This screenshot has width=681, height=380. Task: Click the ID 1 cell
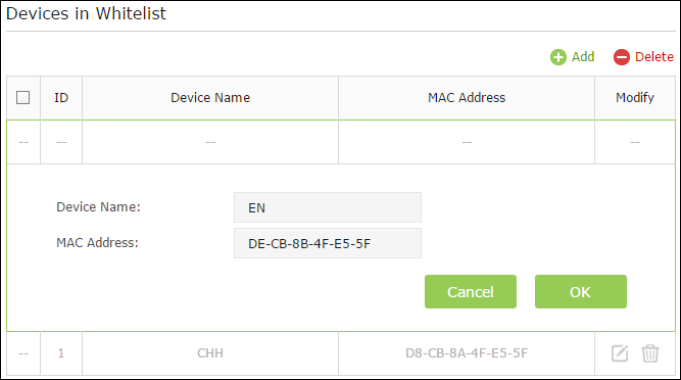pos(61,353)
